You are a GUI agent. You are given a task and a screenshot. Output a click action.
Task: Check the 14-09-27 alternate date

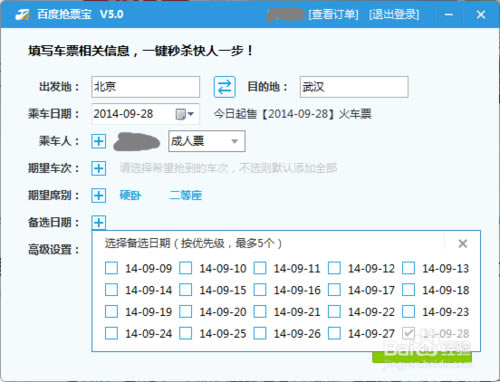click(x=334, y=333)
